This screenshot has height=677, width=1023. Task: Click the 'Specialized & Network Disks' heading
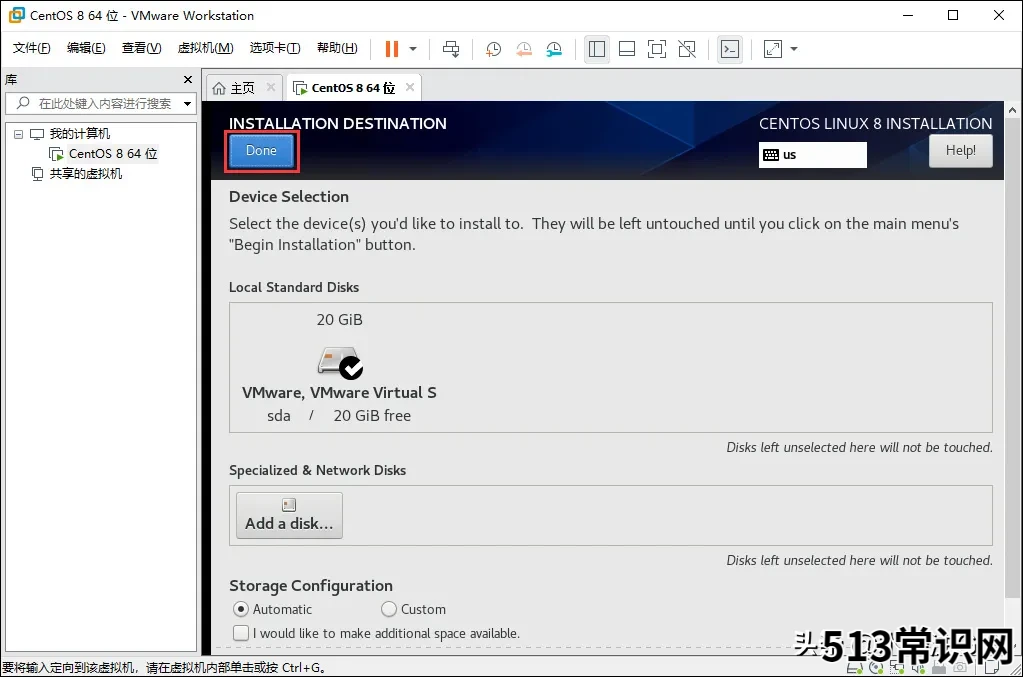point(317,470)
